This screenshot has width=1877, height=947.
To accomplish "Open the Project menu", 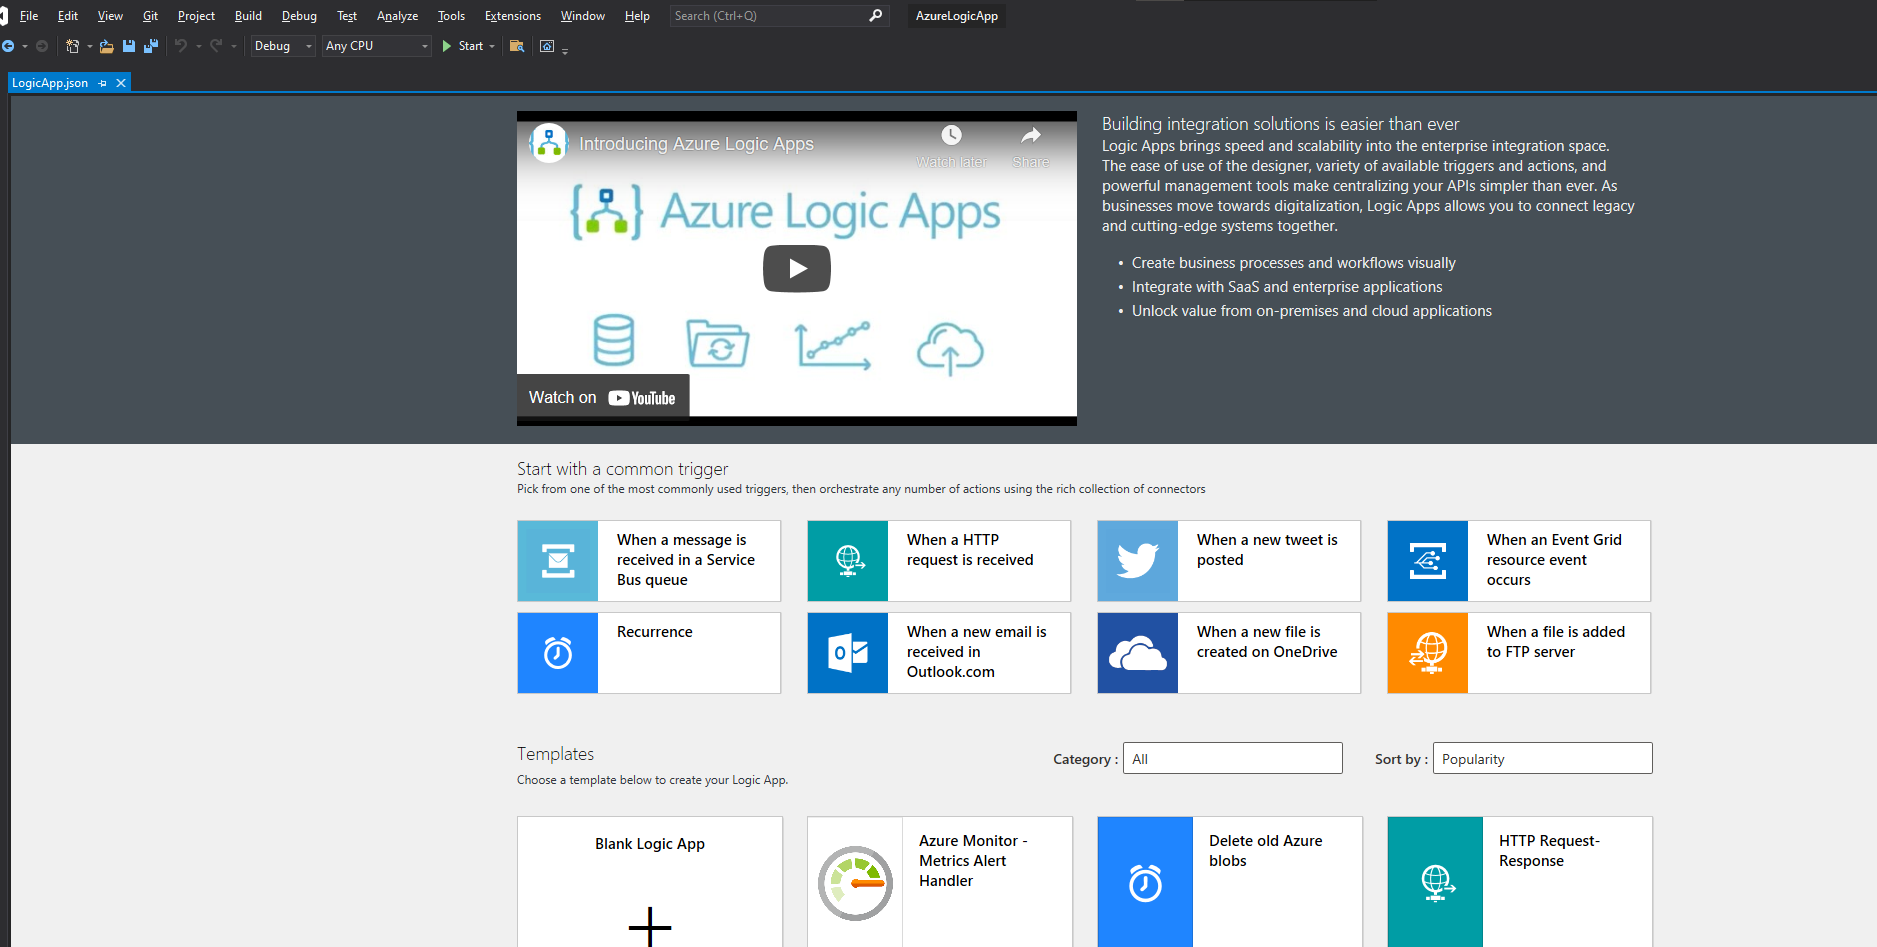I will pos(196,16).
